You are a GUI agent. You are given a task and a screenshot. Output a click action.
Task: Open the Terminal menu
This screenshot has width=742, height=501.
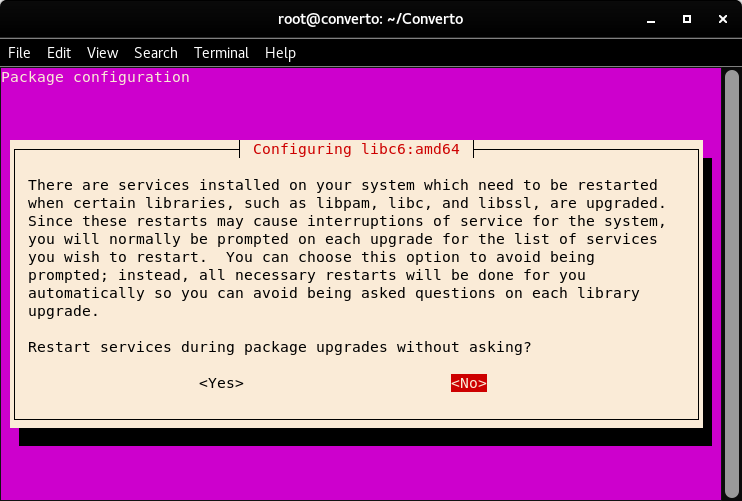[221, 53]
